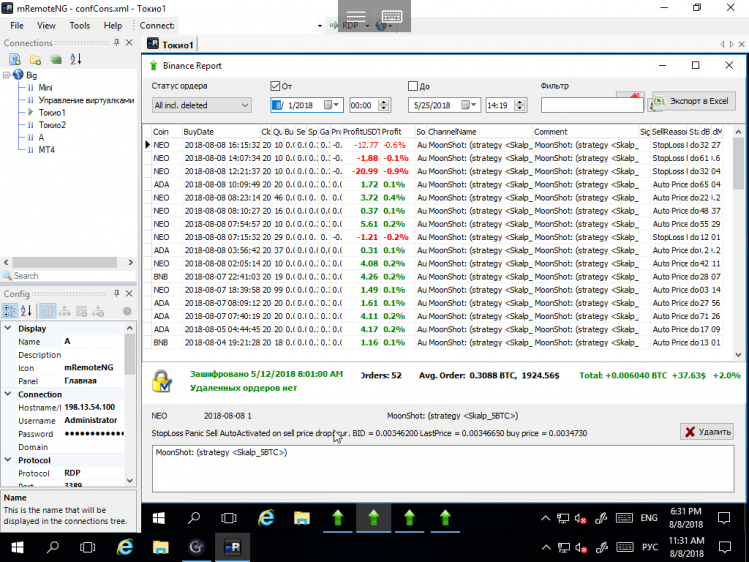Select the row with BuyDate 2018-08-07 22:41:03
The image size is (749, 562).
435,276
